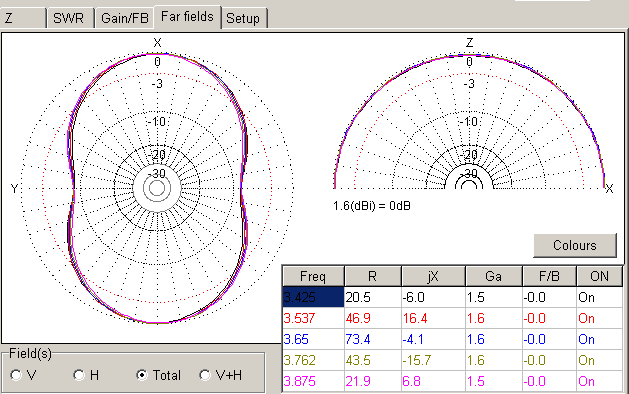629x394 pixels.
Task: Click the jX value 6.8 cell
Action: pyautogui.click(x=433, y=381)
